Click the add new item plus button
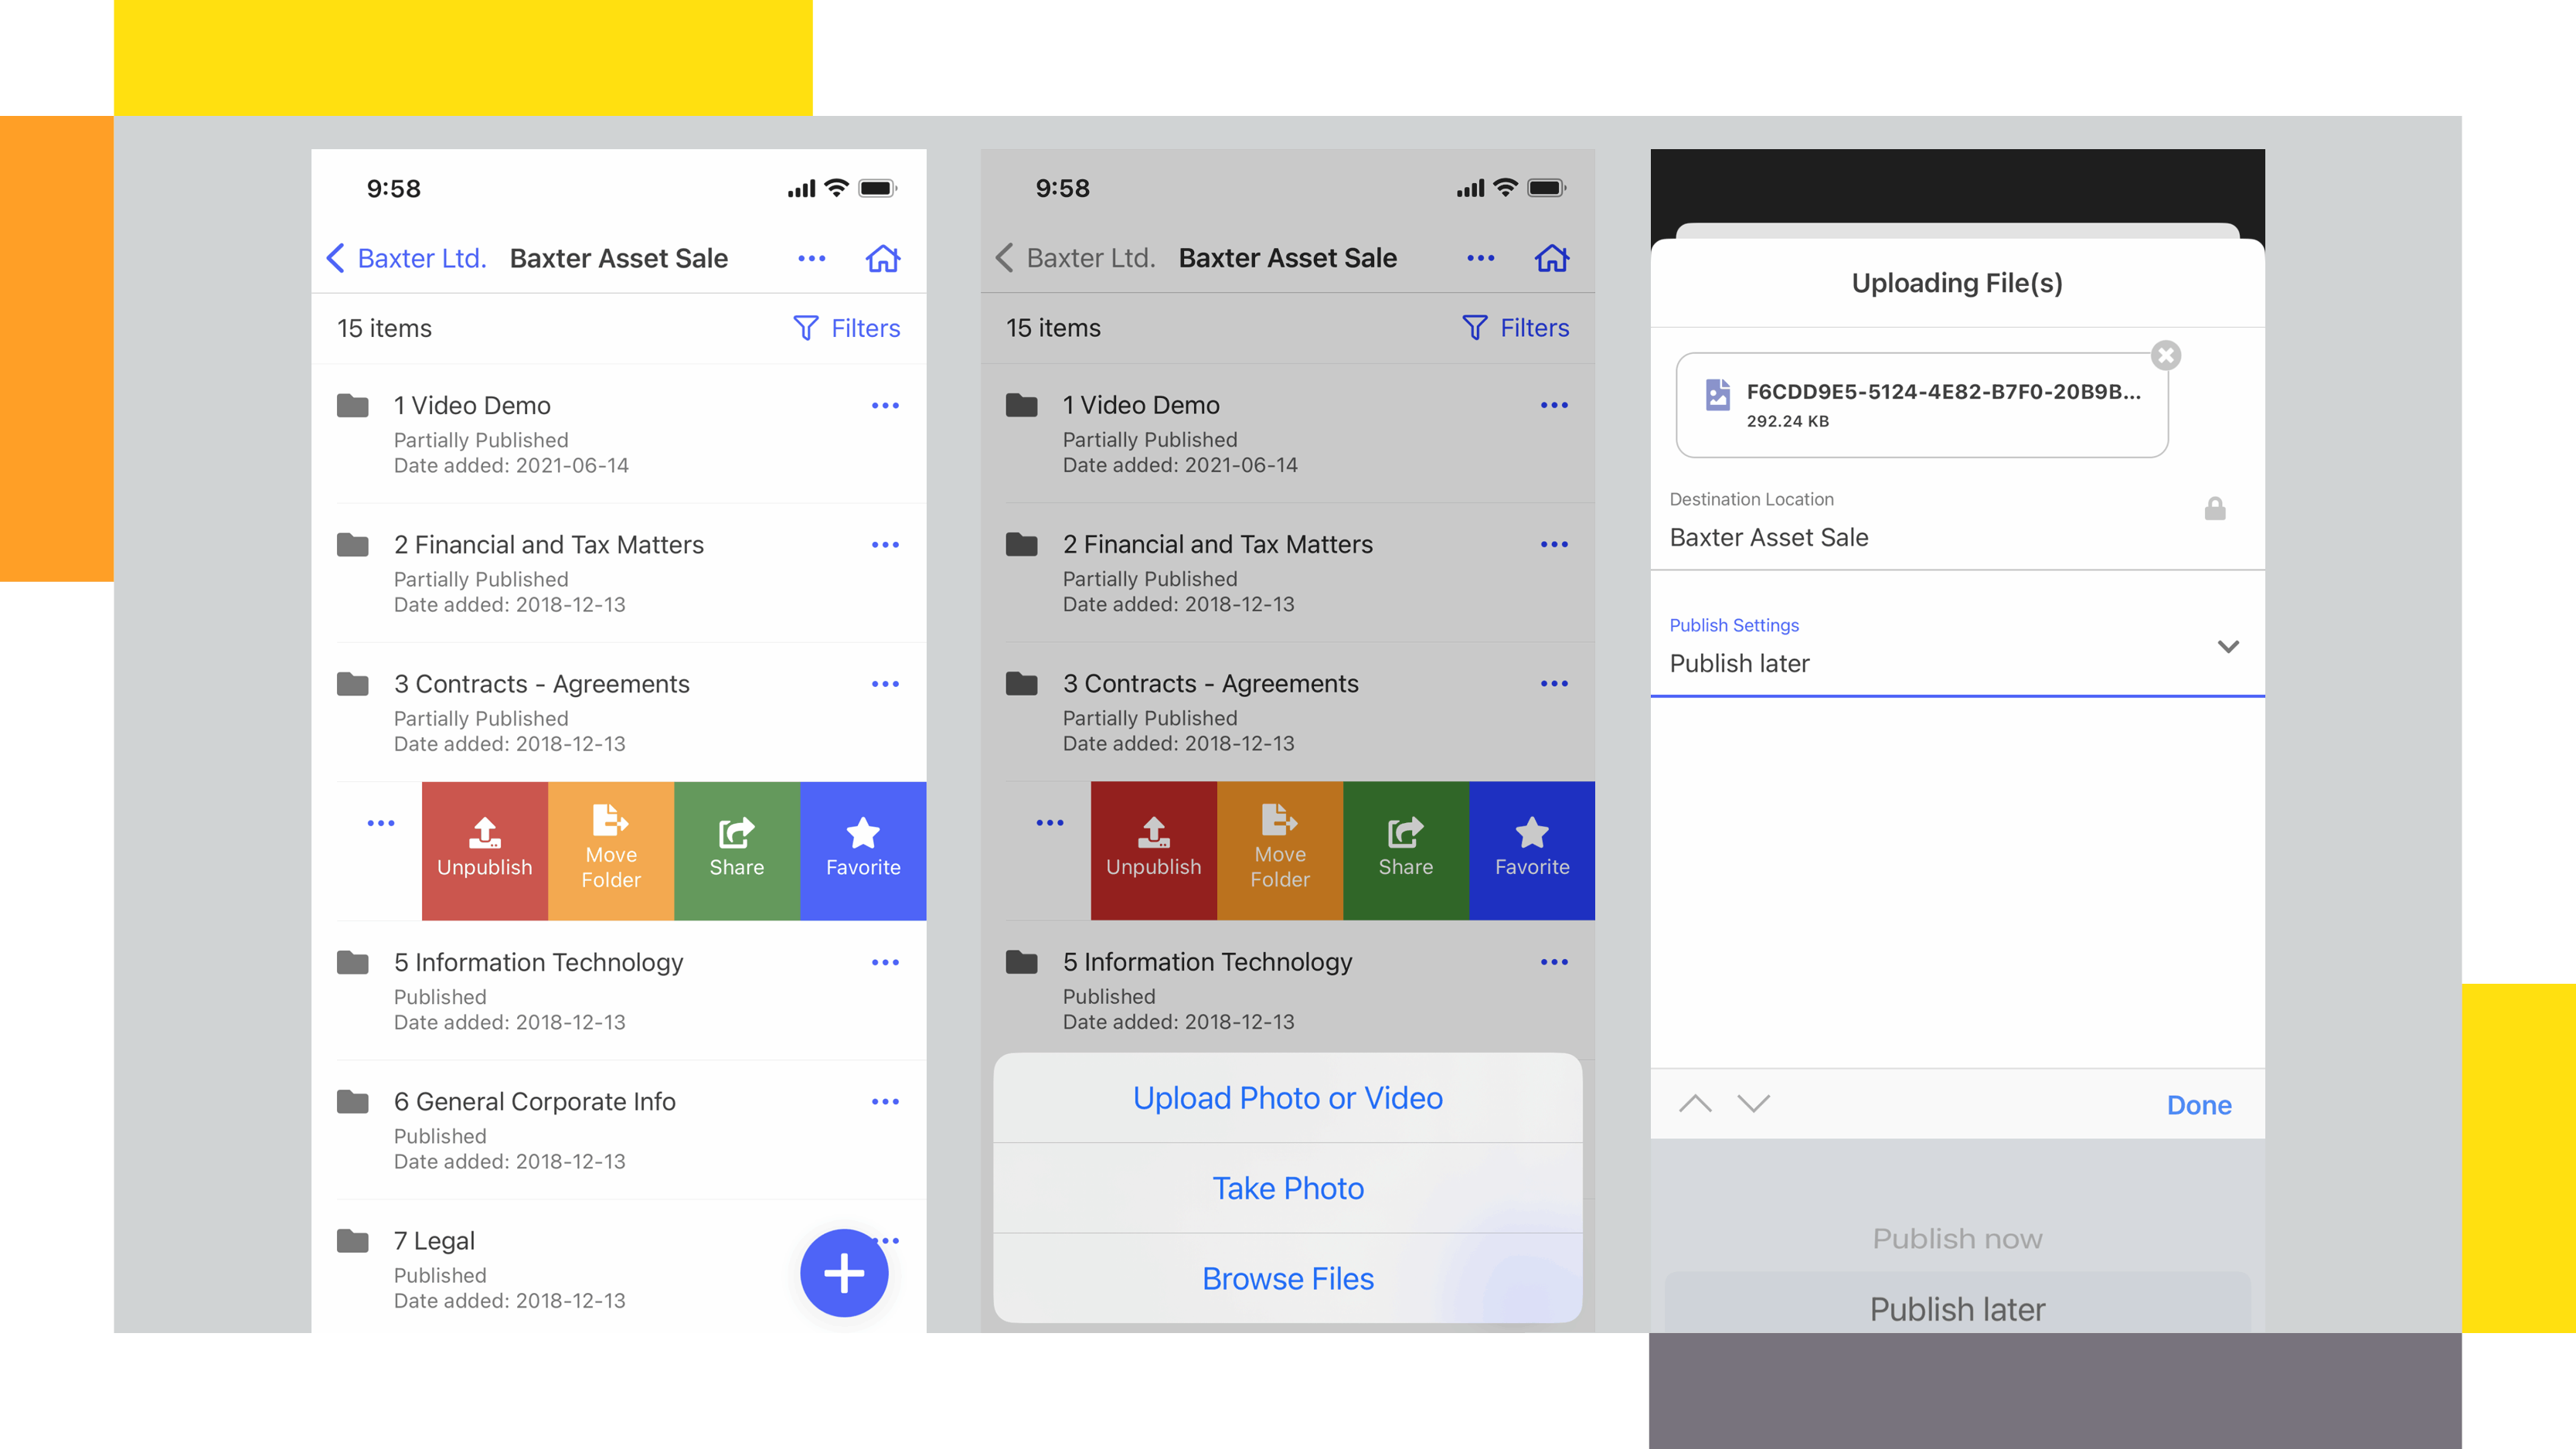Viewport: 2576px width, 1449px height. pyautogui.click(x=844, y=1270)
